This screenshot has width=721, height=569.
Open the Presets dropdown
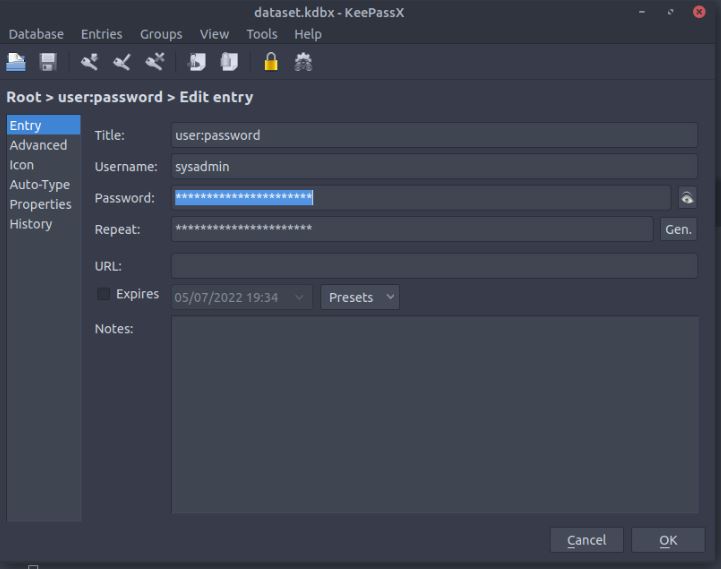pyautogui.click(x=360, y=297)
